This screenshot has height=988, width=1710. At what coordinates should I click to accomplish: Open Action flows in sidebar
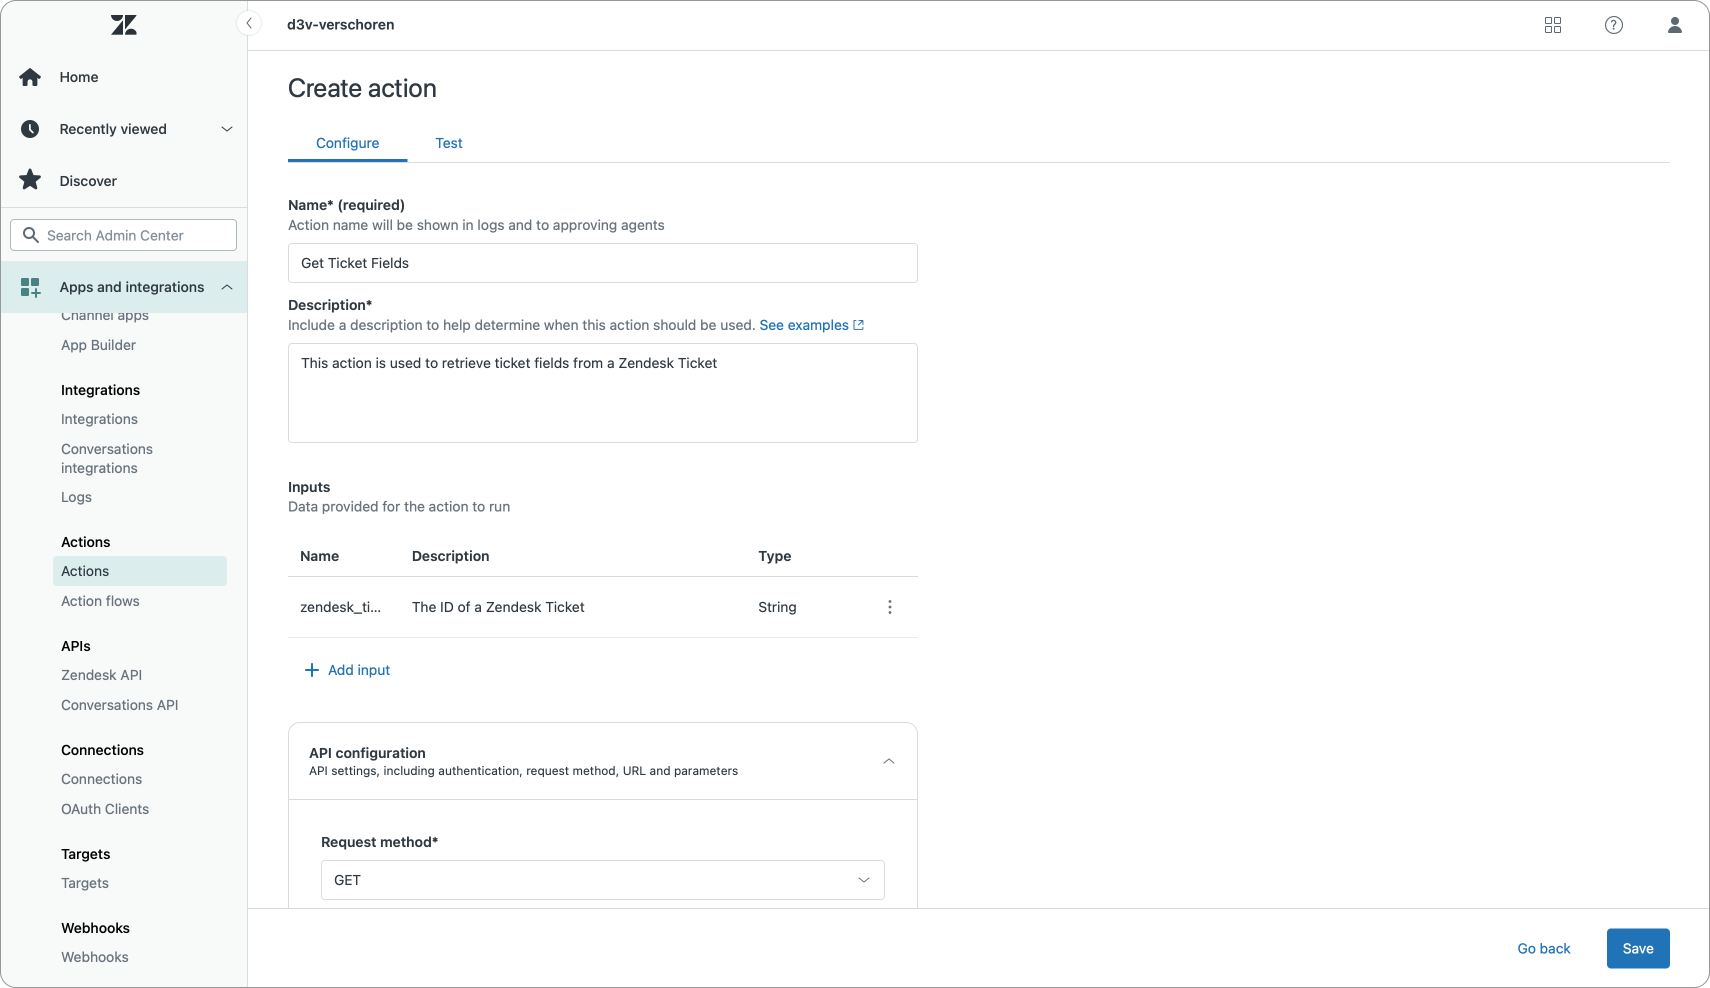(100, 601)
